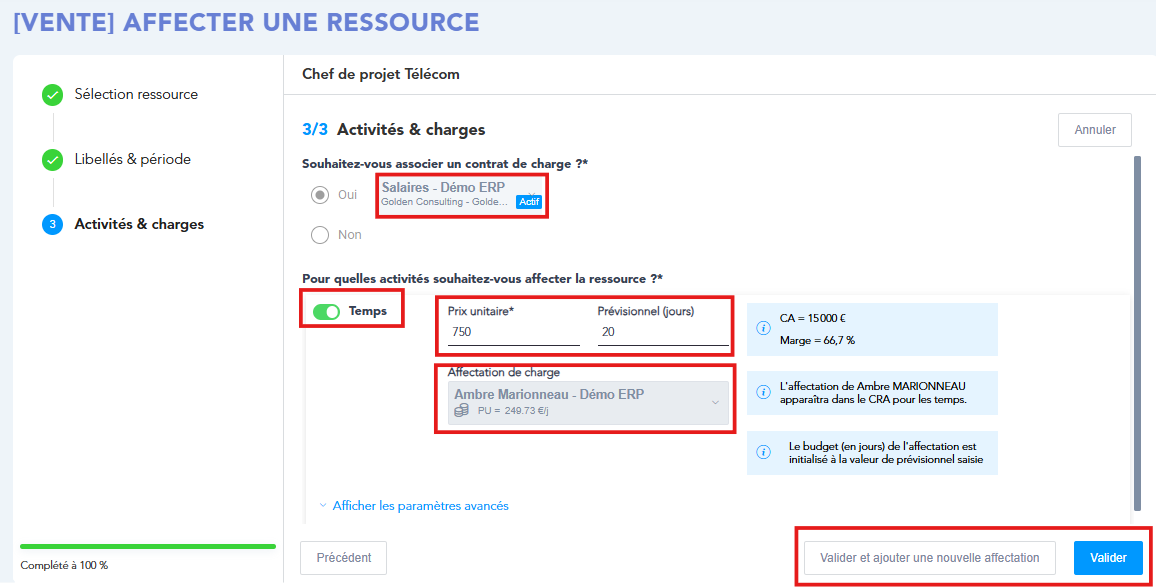This screenshot has height=587, width=1156.
Task: Click the blue step 3 circle icon
Action: click(52, 225)
